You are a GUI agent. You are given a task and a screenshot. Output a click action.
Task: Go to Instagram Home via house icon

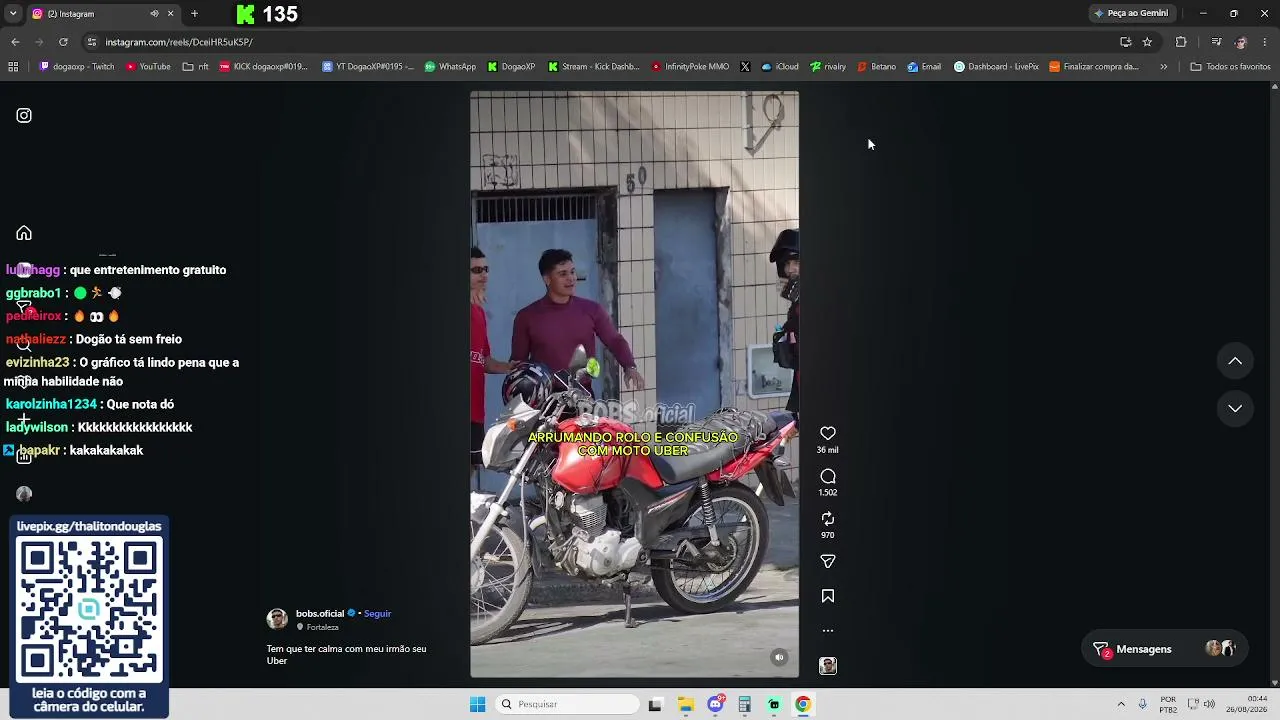[x=24, y=233]
